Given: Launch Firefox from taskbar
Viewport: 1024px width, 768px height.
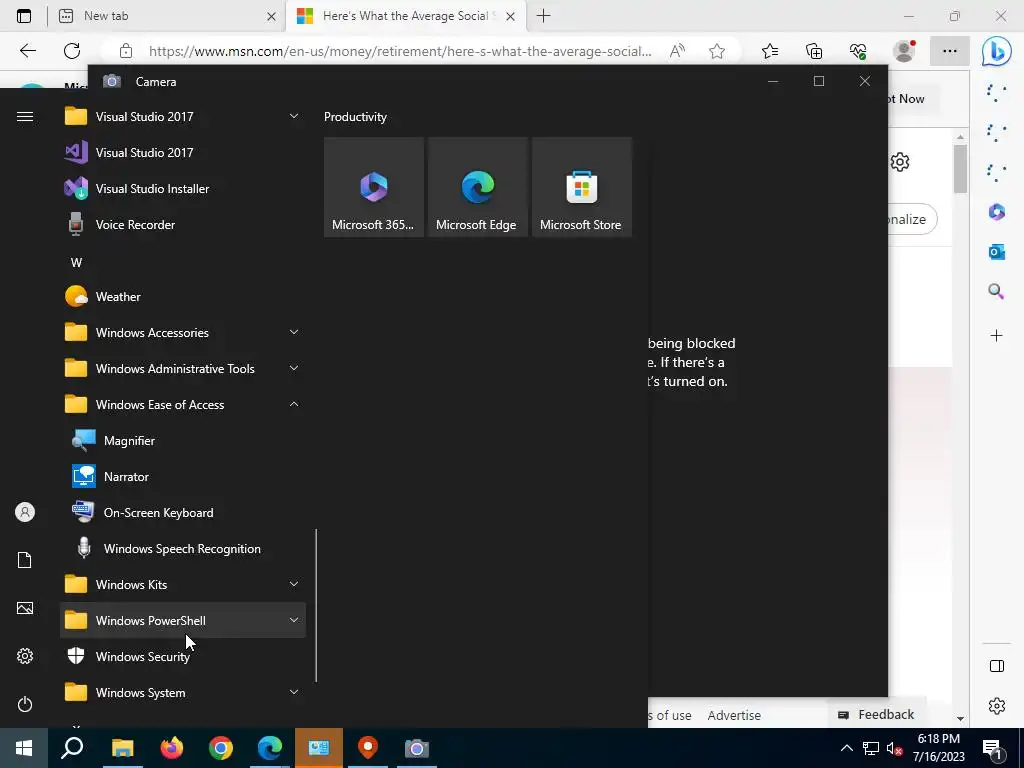Looking at the screenshot, I should [x=172, y=748].
